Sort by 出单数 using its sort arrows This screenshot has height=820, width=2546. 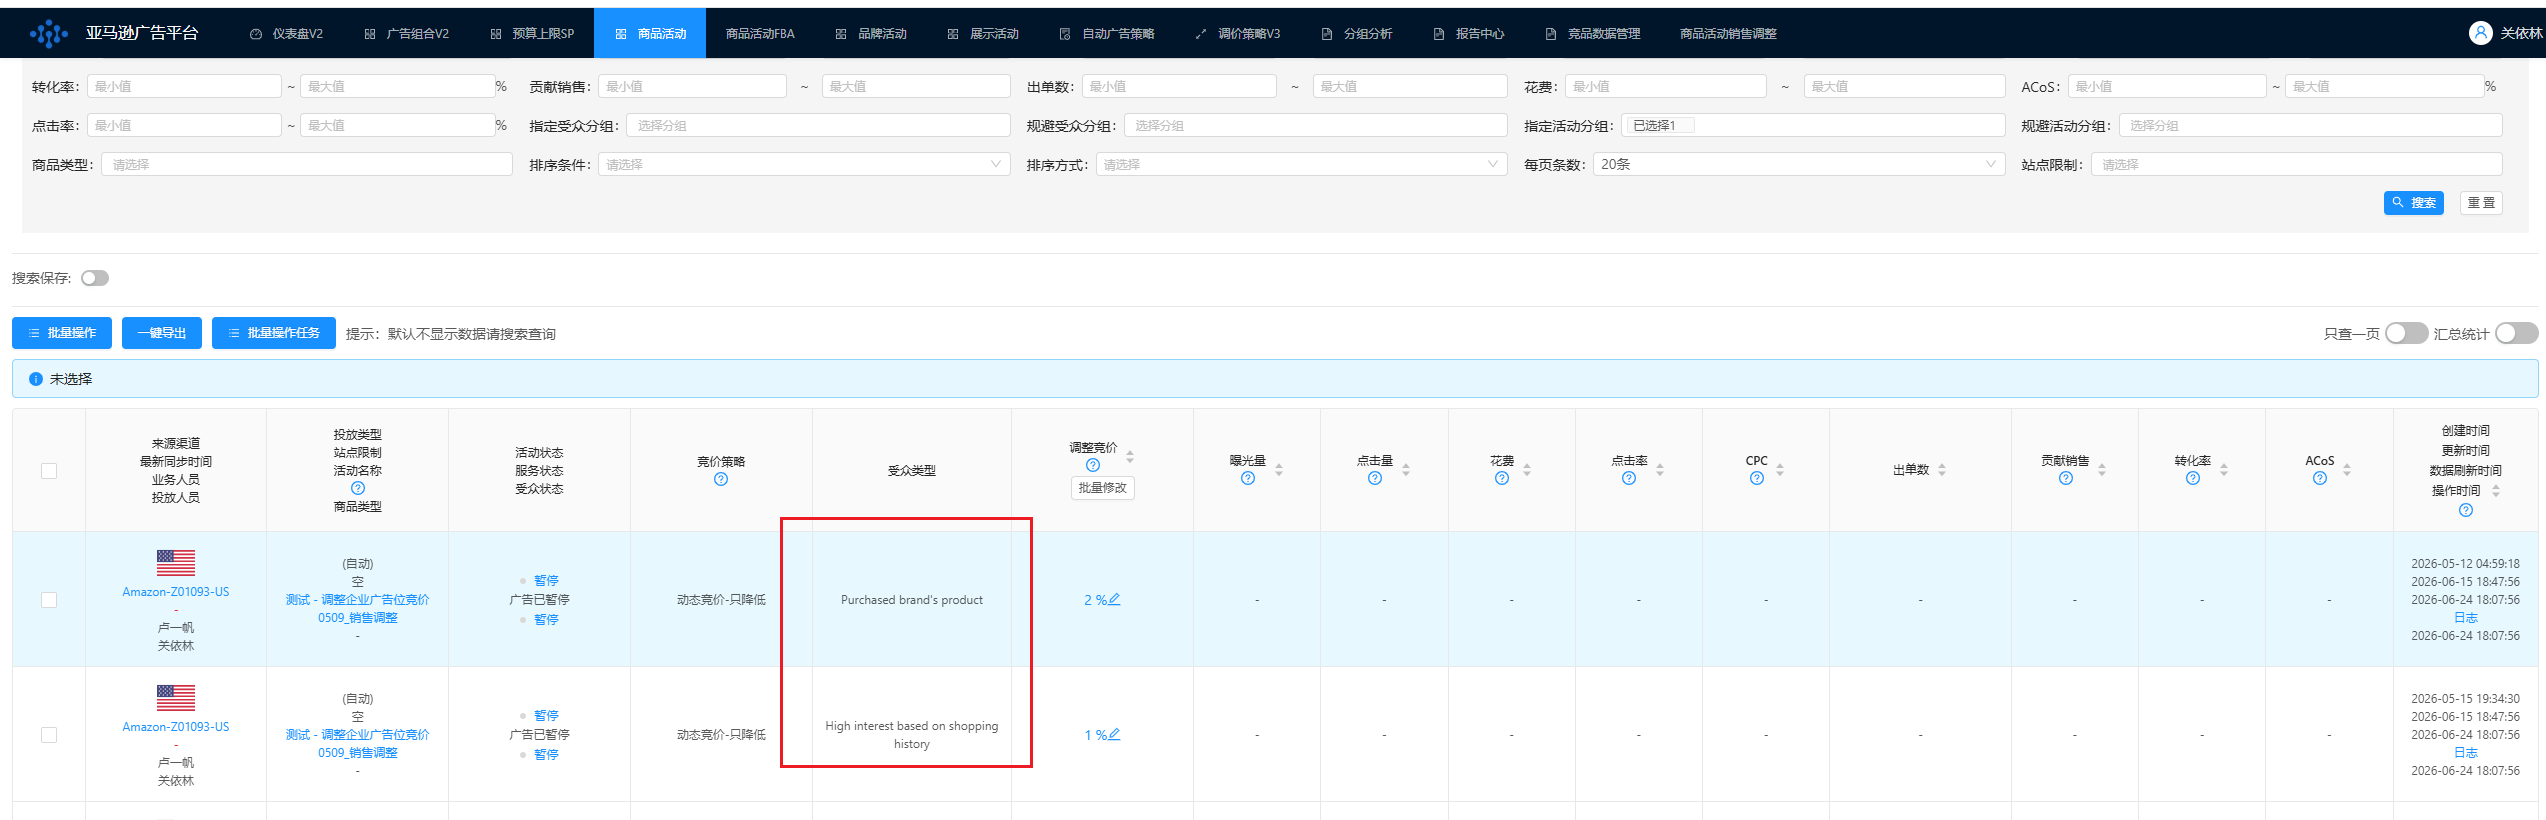(1942, 470)
